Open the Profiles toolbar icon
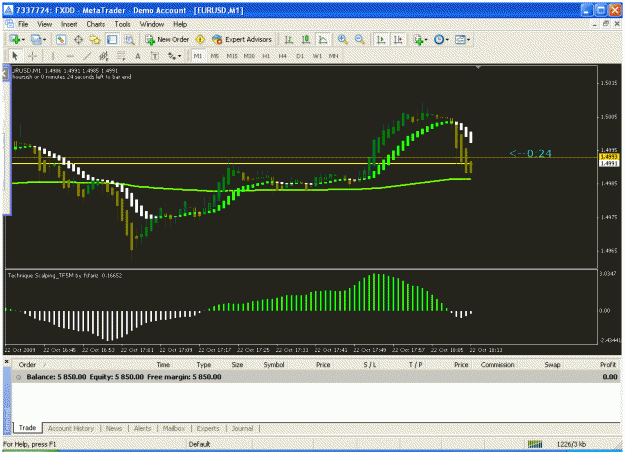 click(36, 39)
